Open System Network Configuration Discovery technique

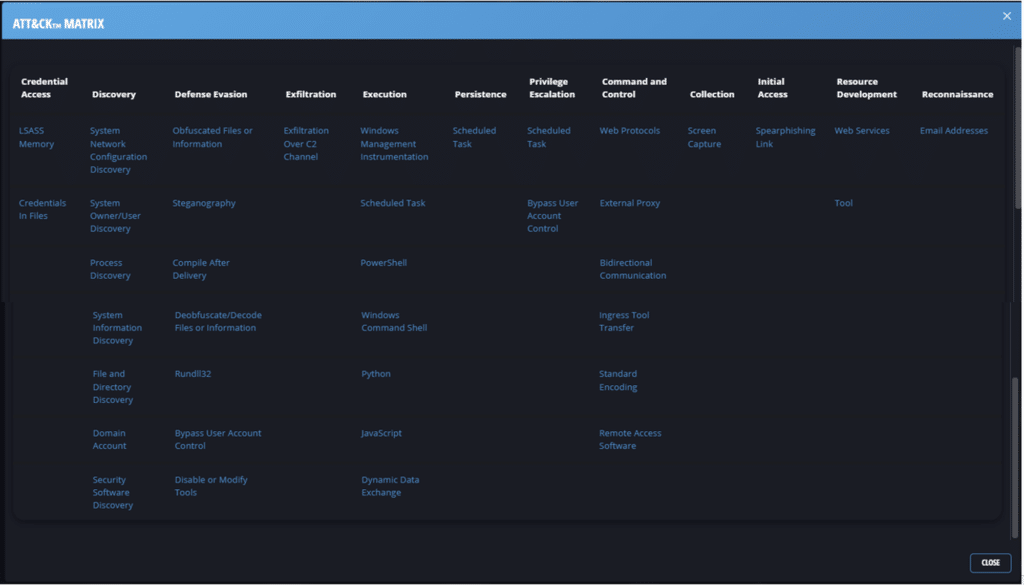pyautogui.click(x=118, y=150)
